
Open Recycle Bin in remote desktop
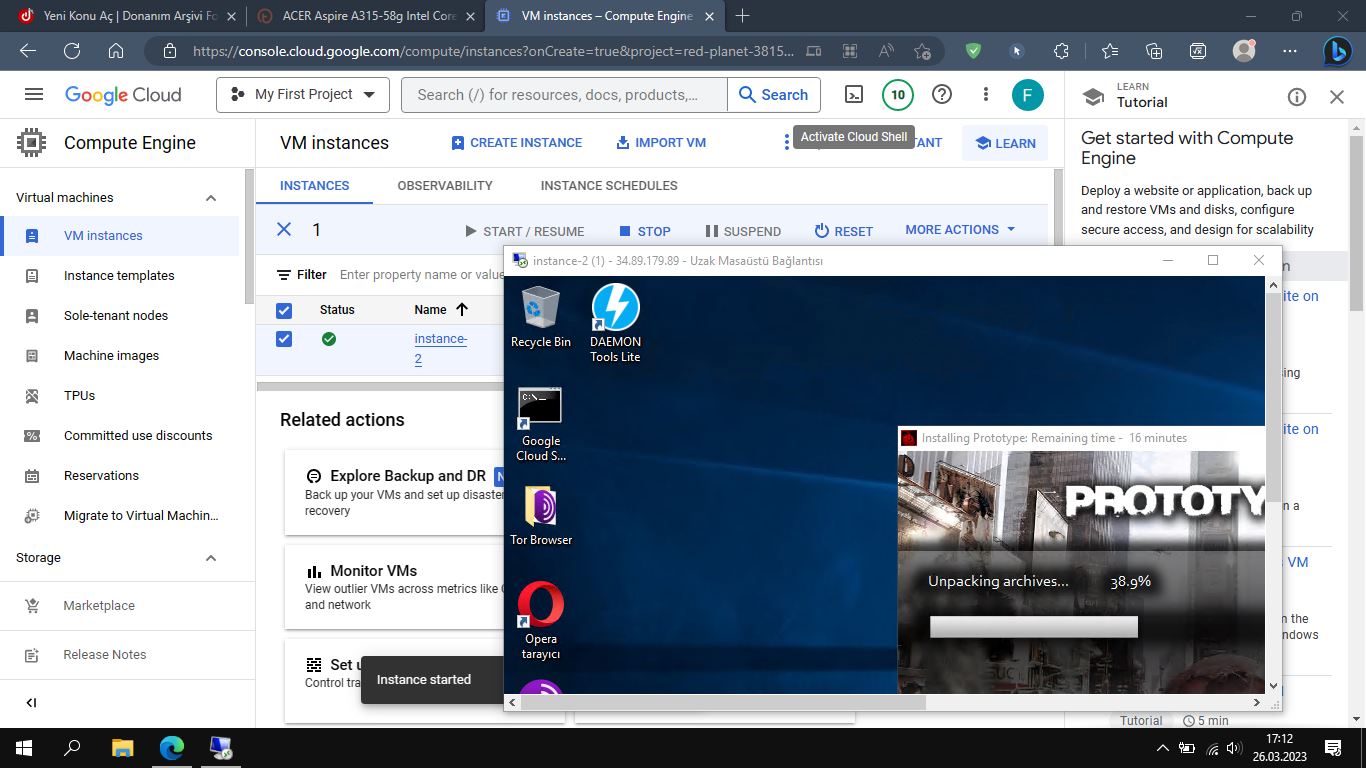[x=541, y=317]
